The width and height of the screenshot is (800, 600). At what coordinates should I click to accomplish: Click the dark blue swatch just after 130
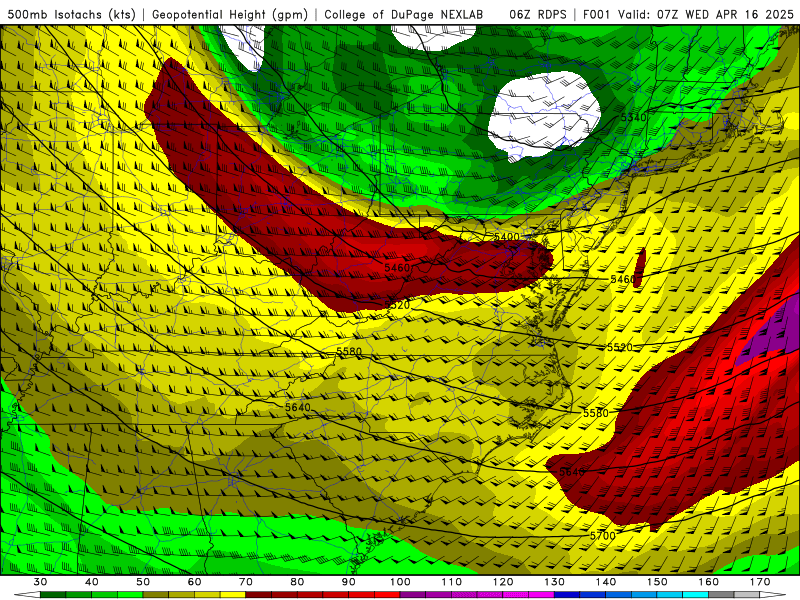coord(567,595)
